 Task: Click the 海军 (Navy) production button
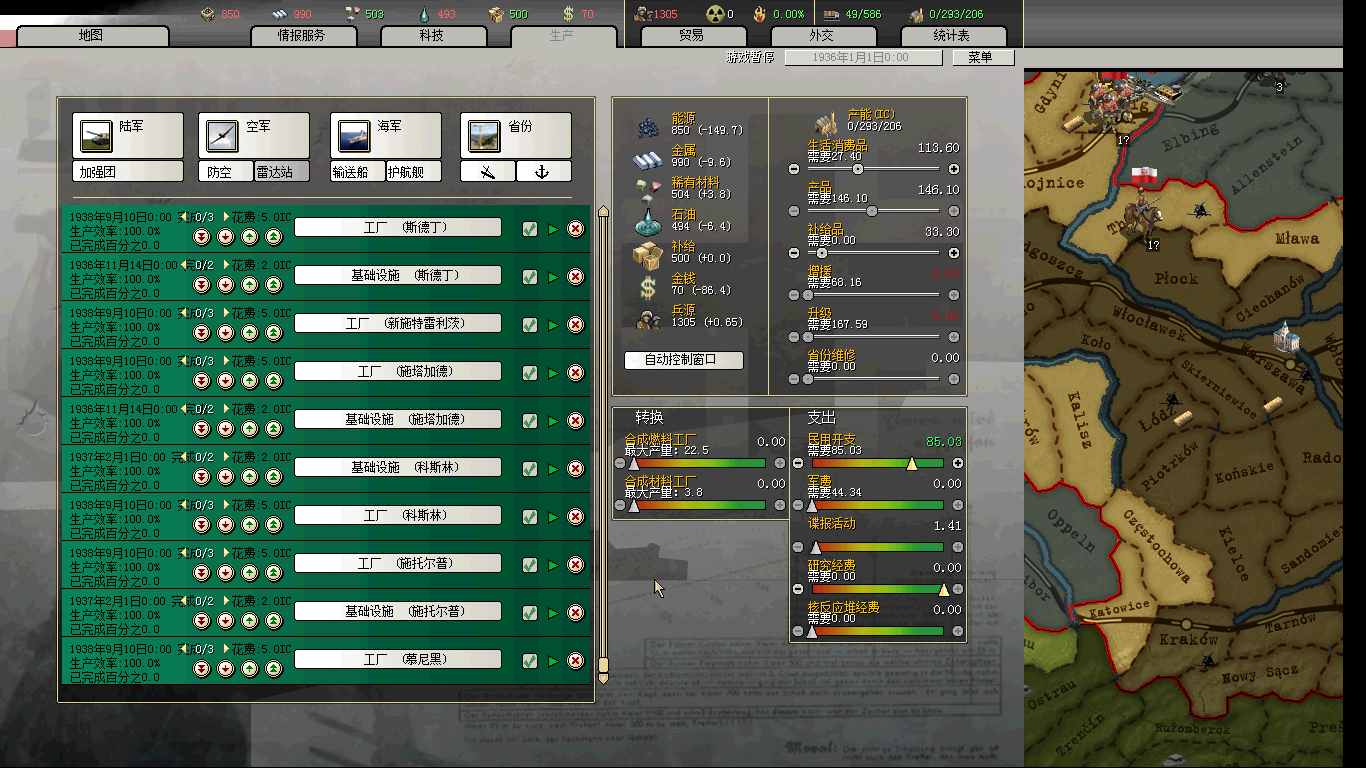(386, 135)
